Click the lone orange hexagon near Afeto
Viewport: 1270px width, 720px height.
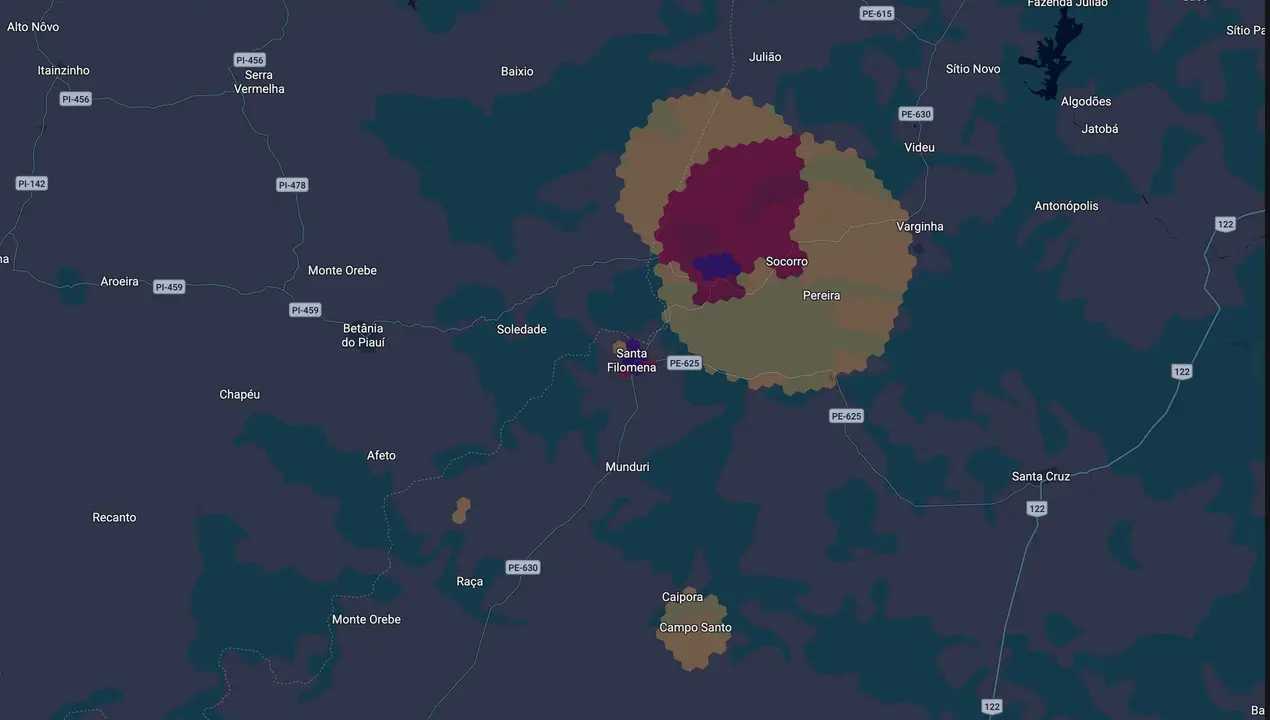click(x=461, y=510)
